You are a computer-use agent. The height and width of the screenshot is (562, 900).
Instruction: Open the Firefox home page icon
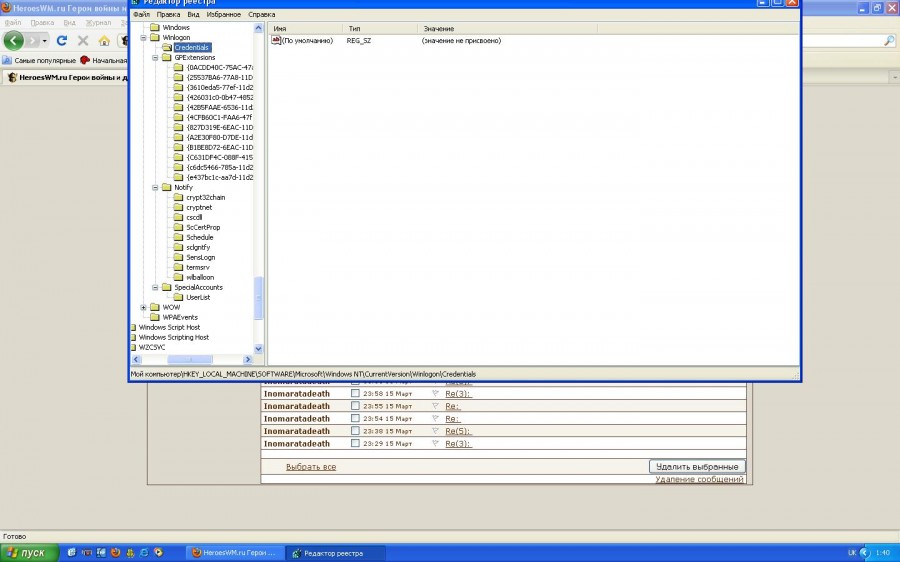pyautogui.click(x=104, y=40)
